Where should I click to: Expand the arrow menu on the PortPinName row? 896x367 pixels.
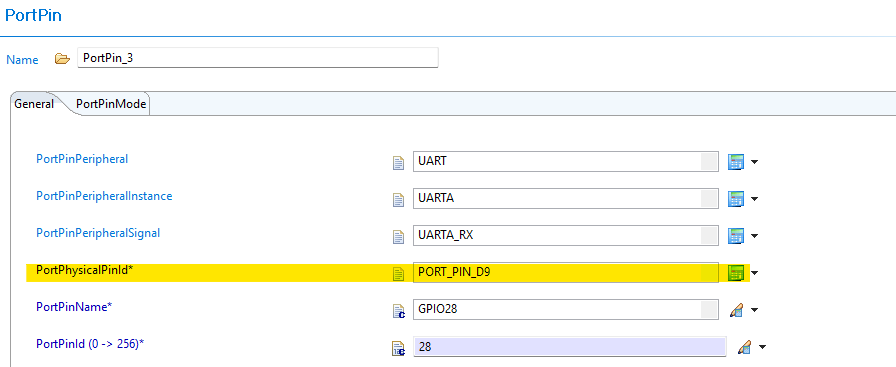(x=754, y=310)
